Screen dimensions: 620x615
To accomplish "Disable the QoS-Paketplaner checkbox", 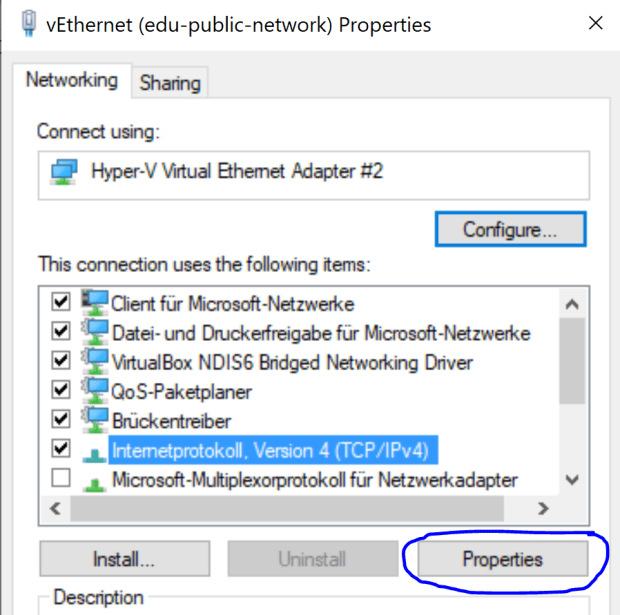I will tap(61, 391).
